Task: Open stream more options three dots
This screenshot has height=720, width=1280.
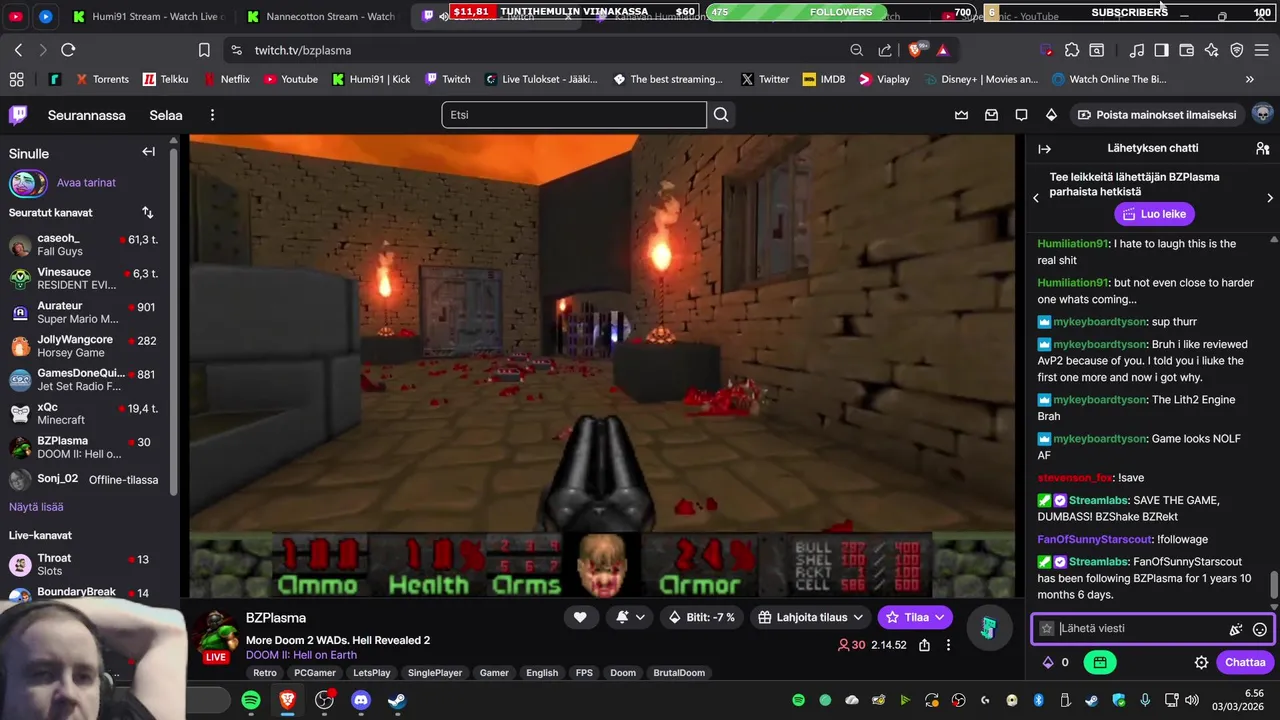Action: coord(948,645)
